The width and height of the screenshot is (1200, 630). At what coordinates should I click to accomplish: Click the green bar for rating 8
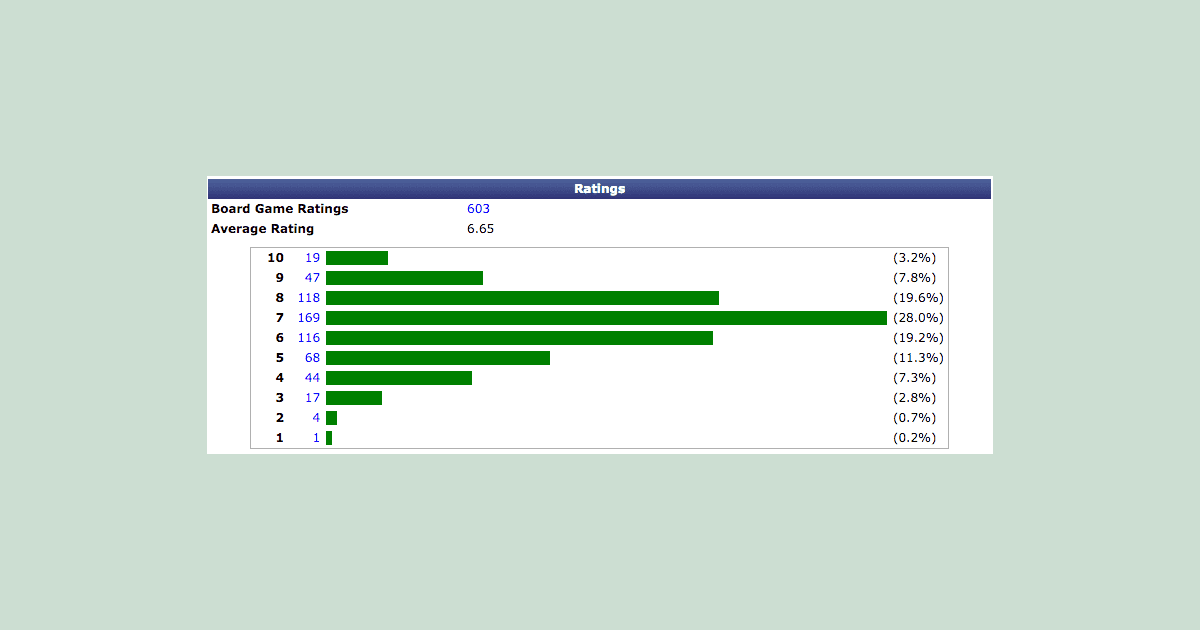[522, 298]
